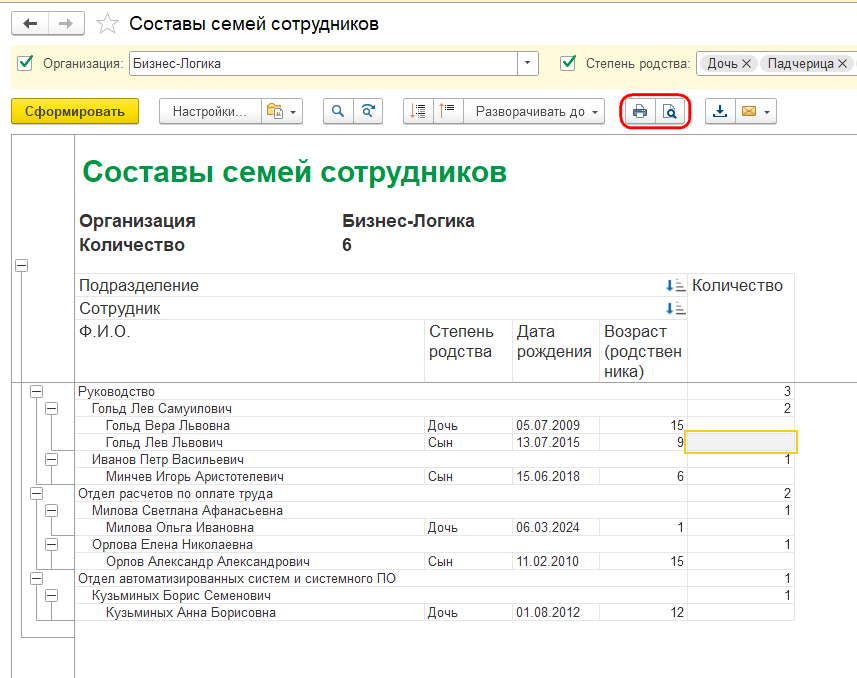Click birth date 13.07.2015 cell

(556, 442)
